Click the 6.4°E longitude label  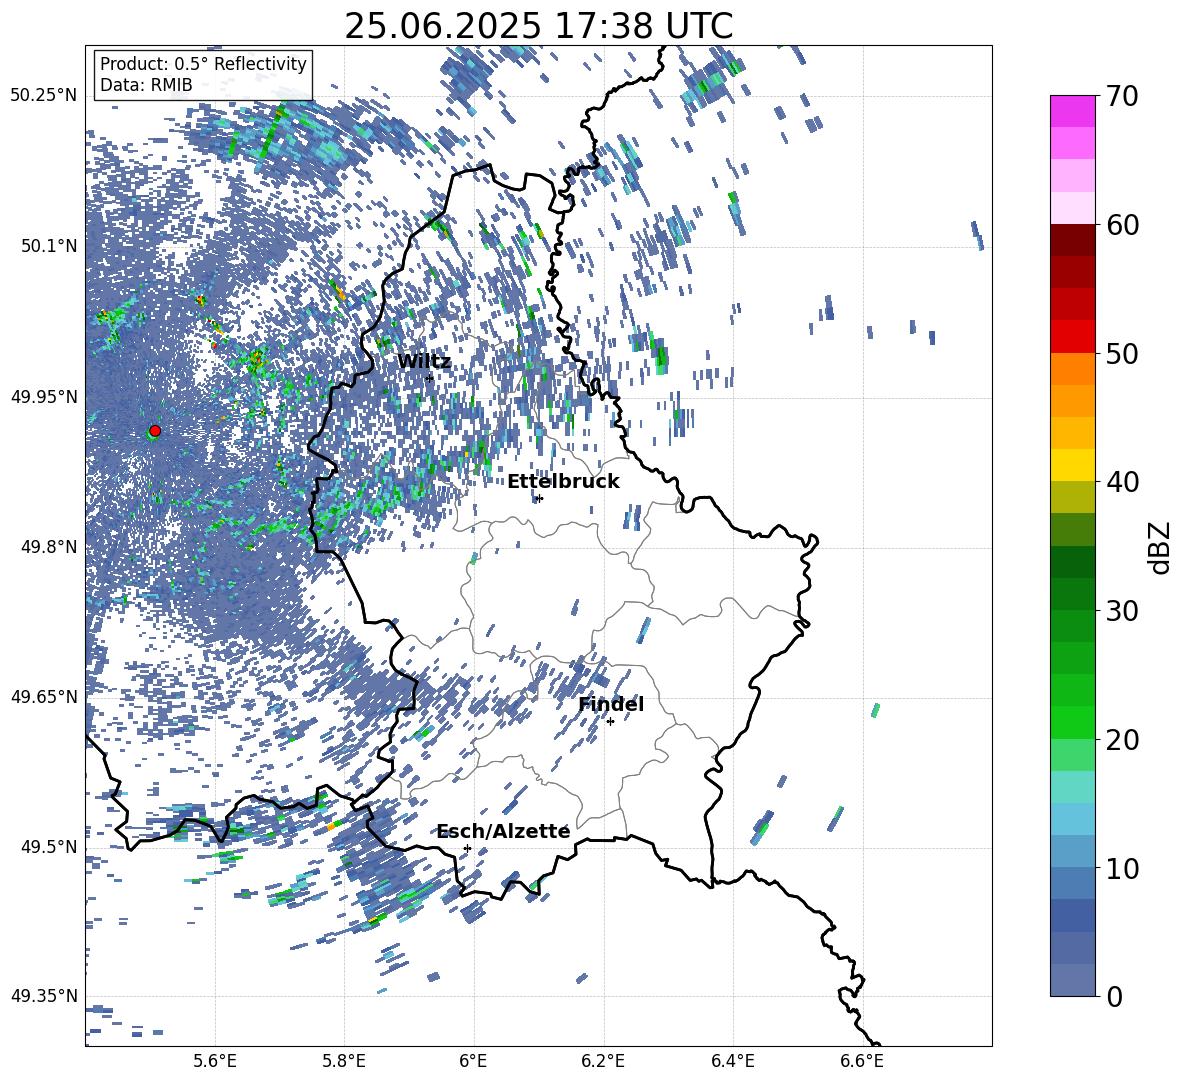tap(732, 1061)
